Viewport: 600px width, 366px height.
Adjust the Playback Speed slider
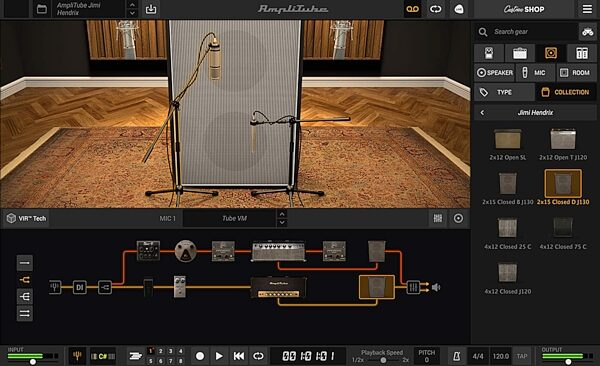click(x=383, y=360)
